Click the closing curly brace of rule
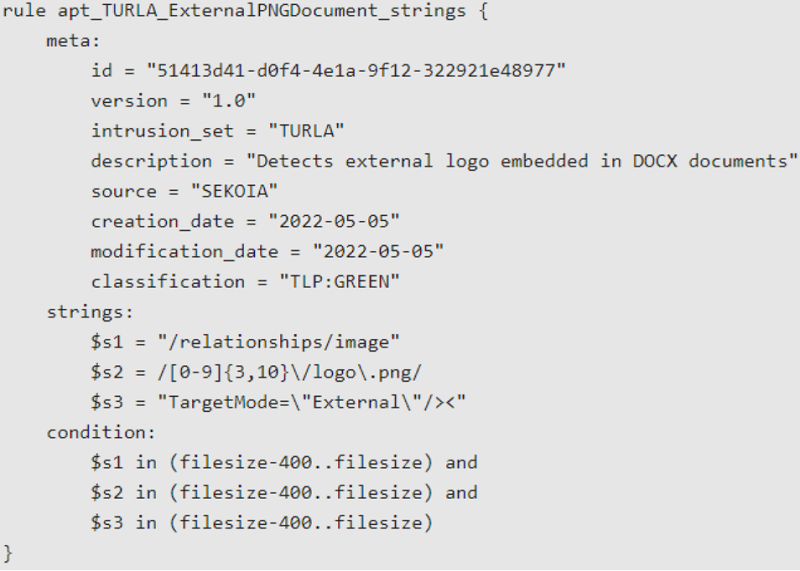Image resolution: width=800 pixels, height=571 pixels. [7, 553]
